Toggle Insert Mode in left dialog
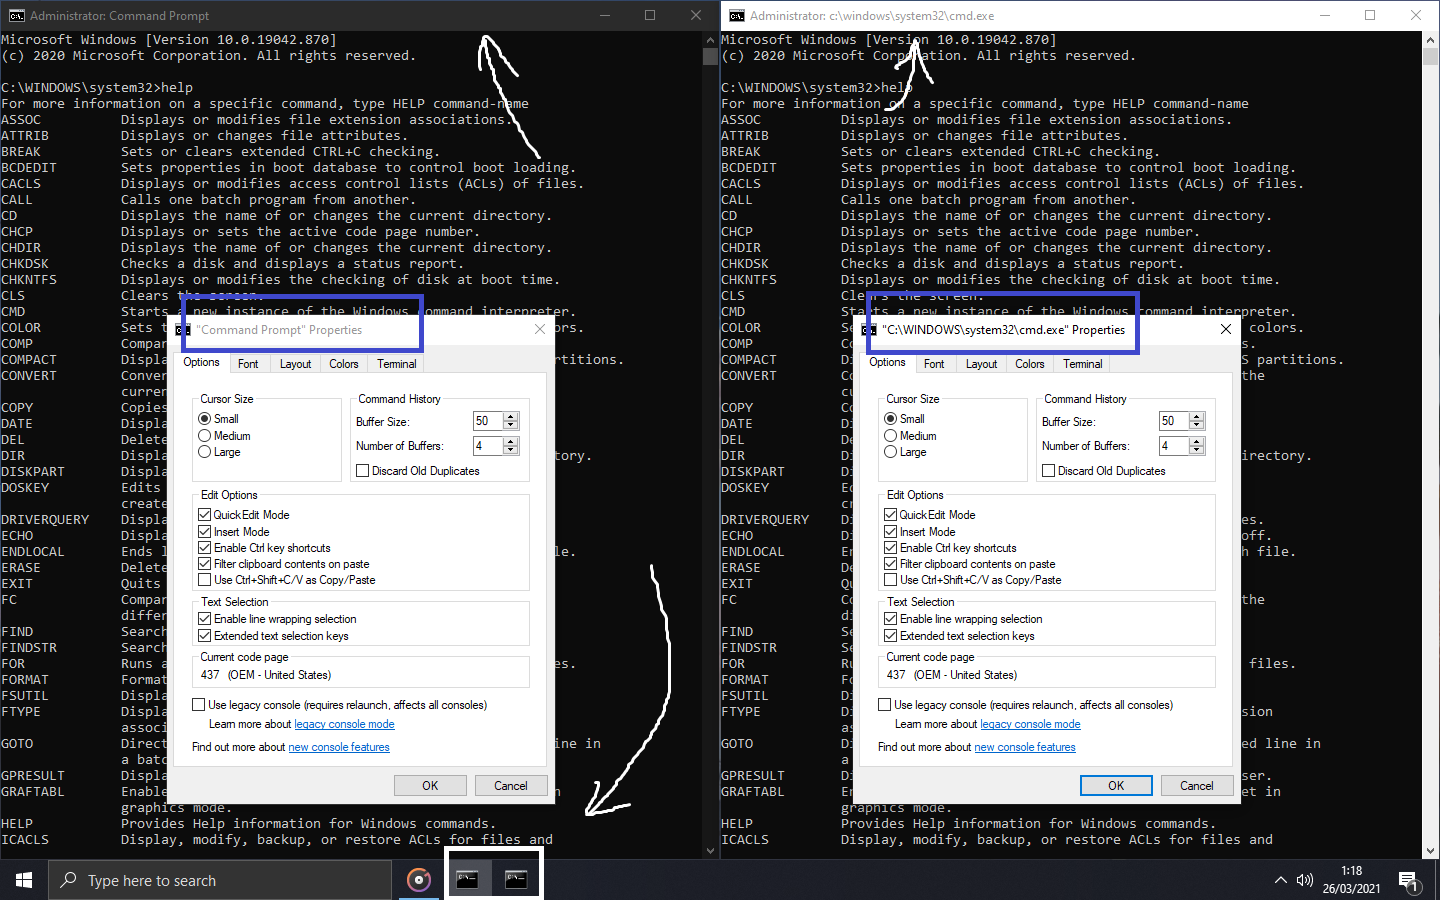1440x900 pixels. coord(205,532)
